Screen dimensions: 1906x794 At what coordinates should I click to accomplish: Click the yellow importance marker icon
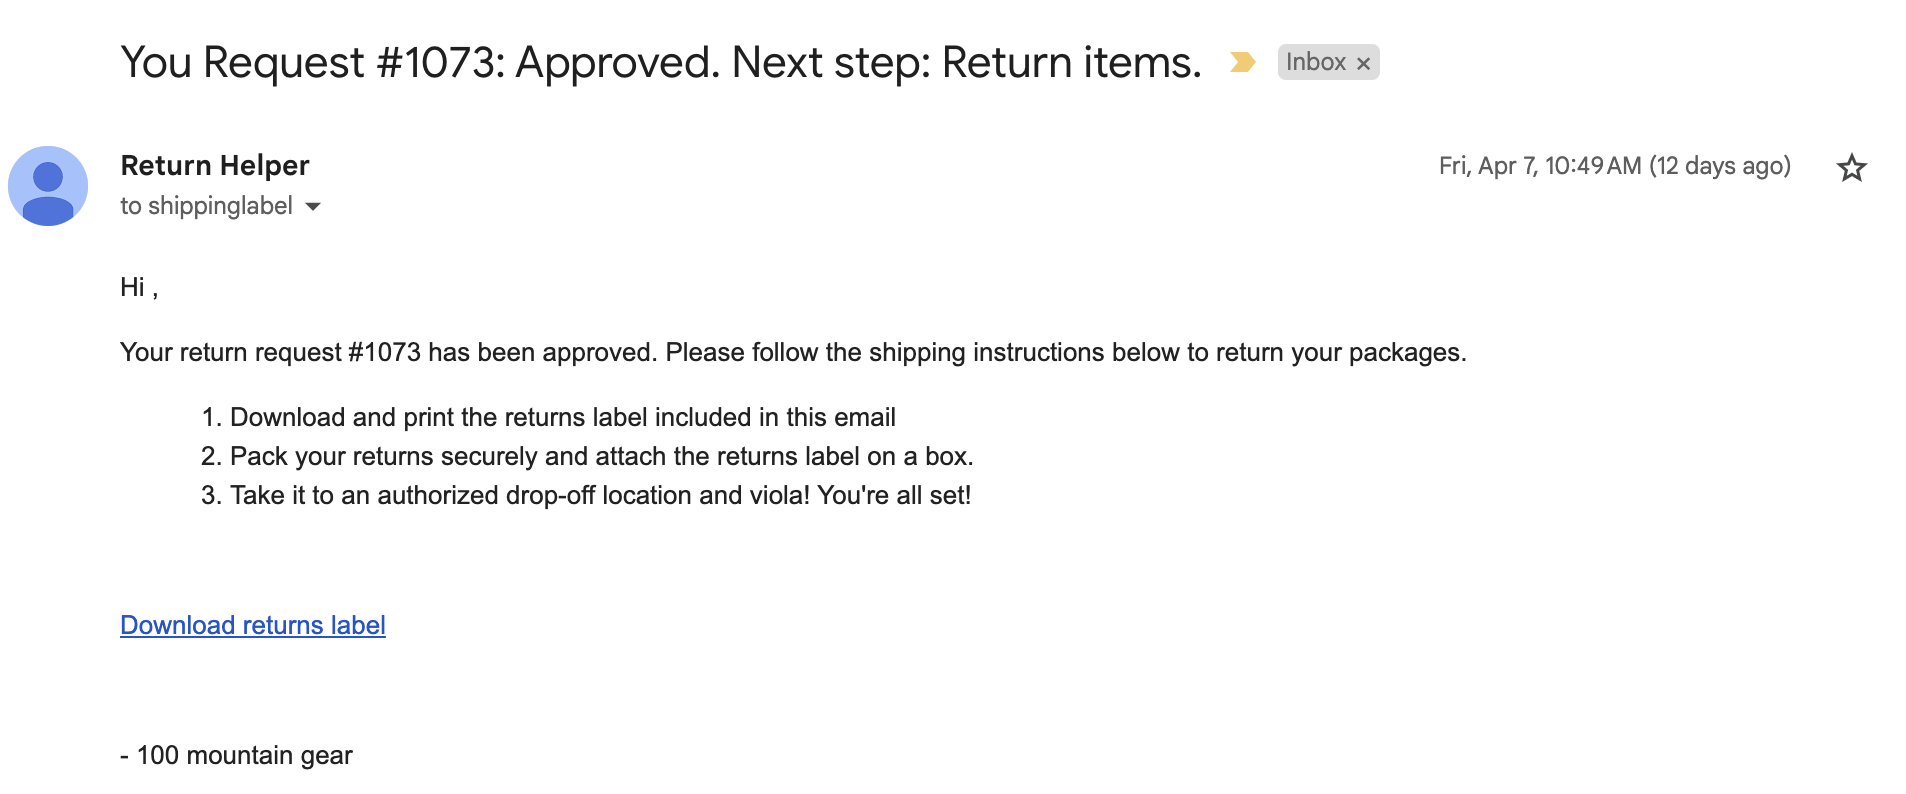pyautogui.click(x=1242, y=62)
